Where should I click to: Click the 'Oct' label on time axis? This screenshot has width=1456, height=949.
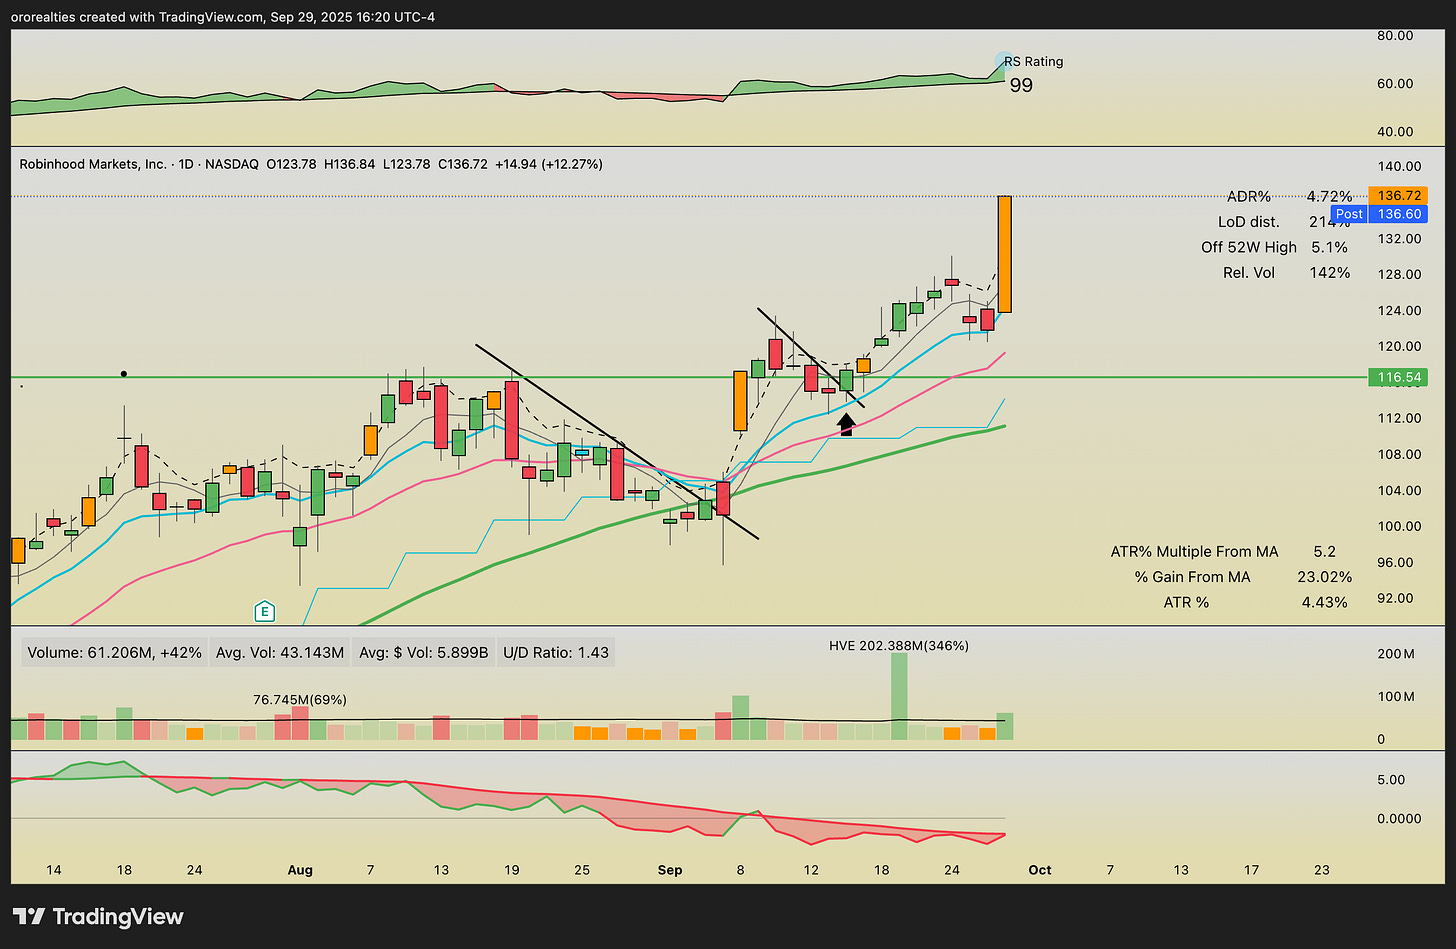coord(1040,870)
